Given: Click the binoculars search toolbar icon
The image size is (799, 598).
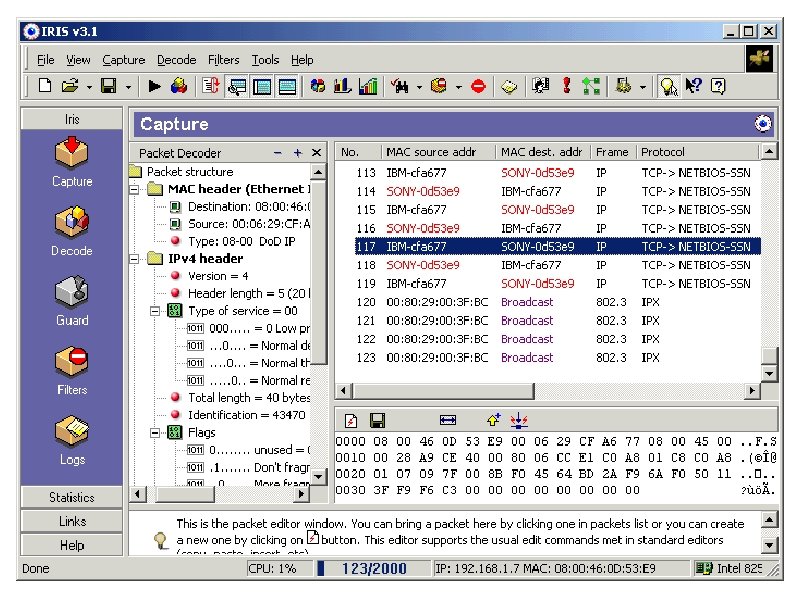Looking at the screenshot, I should click(400, 86).
